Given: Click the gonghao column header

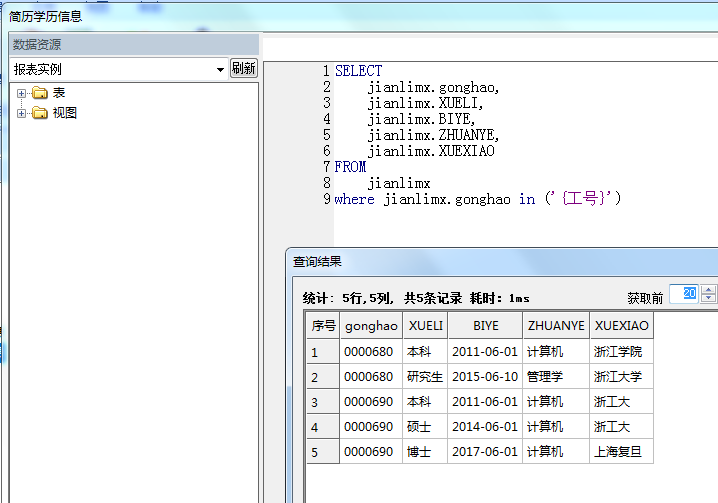Looking at the screenshot, I should [x=370, y=326].
